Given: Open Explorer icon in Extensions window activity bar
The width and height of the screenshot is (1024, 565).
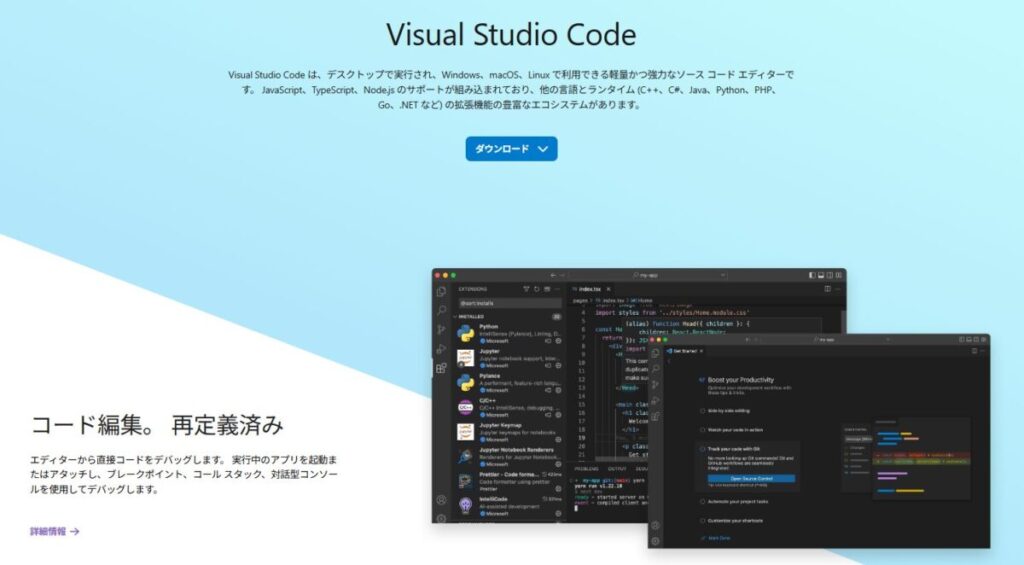Looking at the screenshot, I should [x=441, y=291].
